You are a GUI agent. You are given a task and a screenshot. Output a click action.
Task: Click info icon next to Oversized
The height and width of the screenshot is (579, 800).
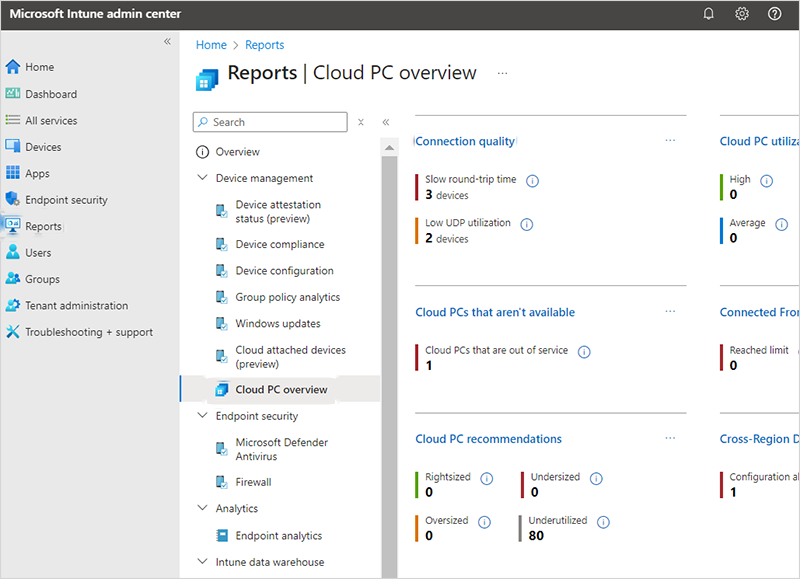pos(484,522)
